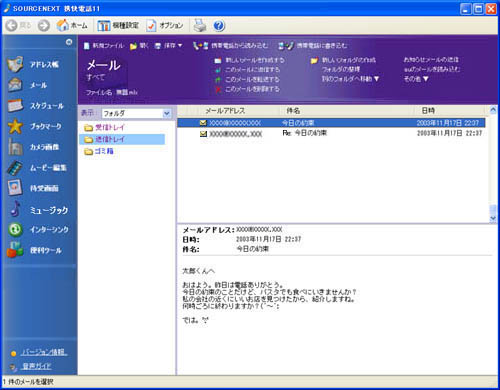Click the mail list scrollbar thumb

tap(493, 209)
